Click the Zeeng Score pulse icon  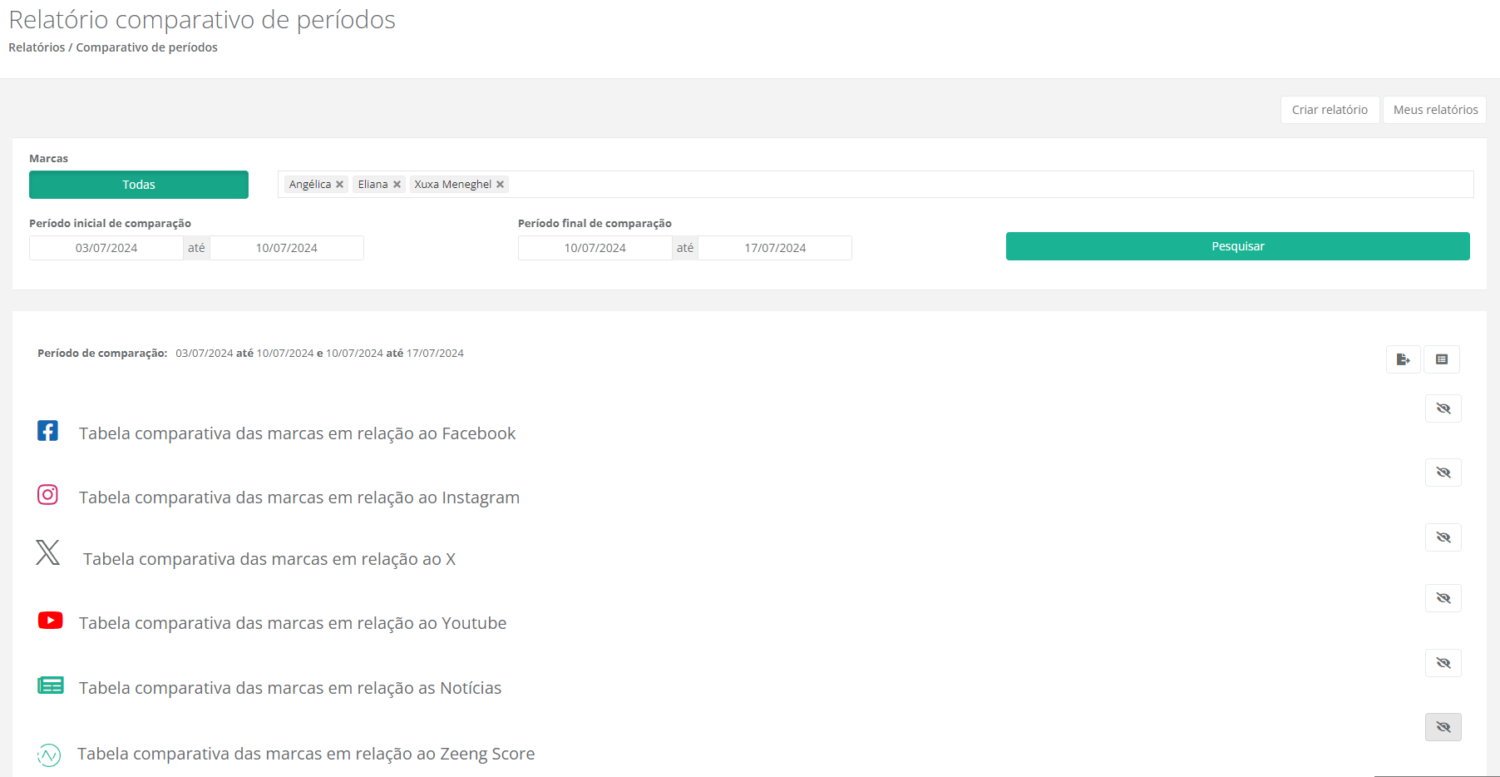[x=48, y=755]
